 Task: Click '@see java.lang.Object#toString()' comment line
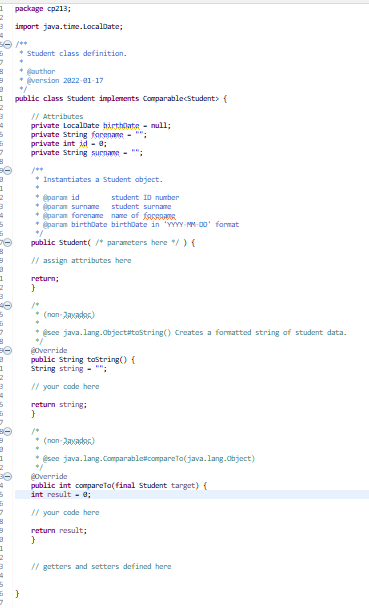(195, 333)
